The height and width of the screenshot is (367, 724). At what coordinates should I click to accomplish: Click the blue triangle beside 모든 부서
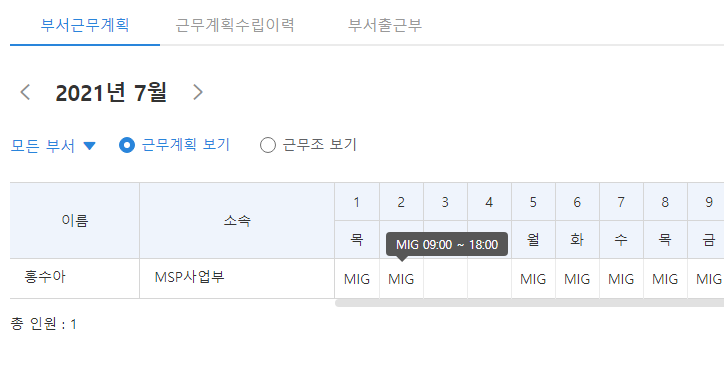click(89, 146)
